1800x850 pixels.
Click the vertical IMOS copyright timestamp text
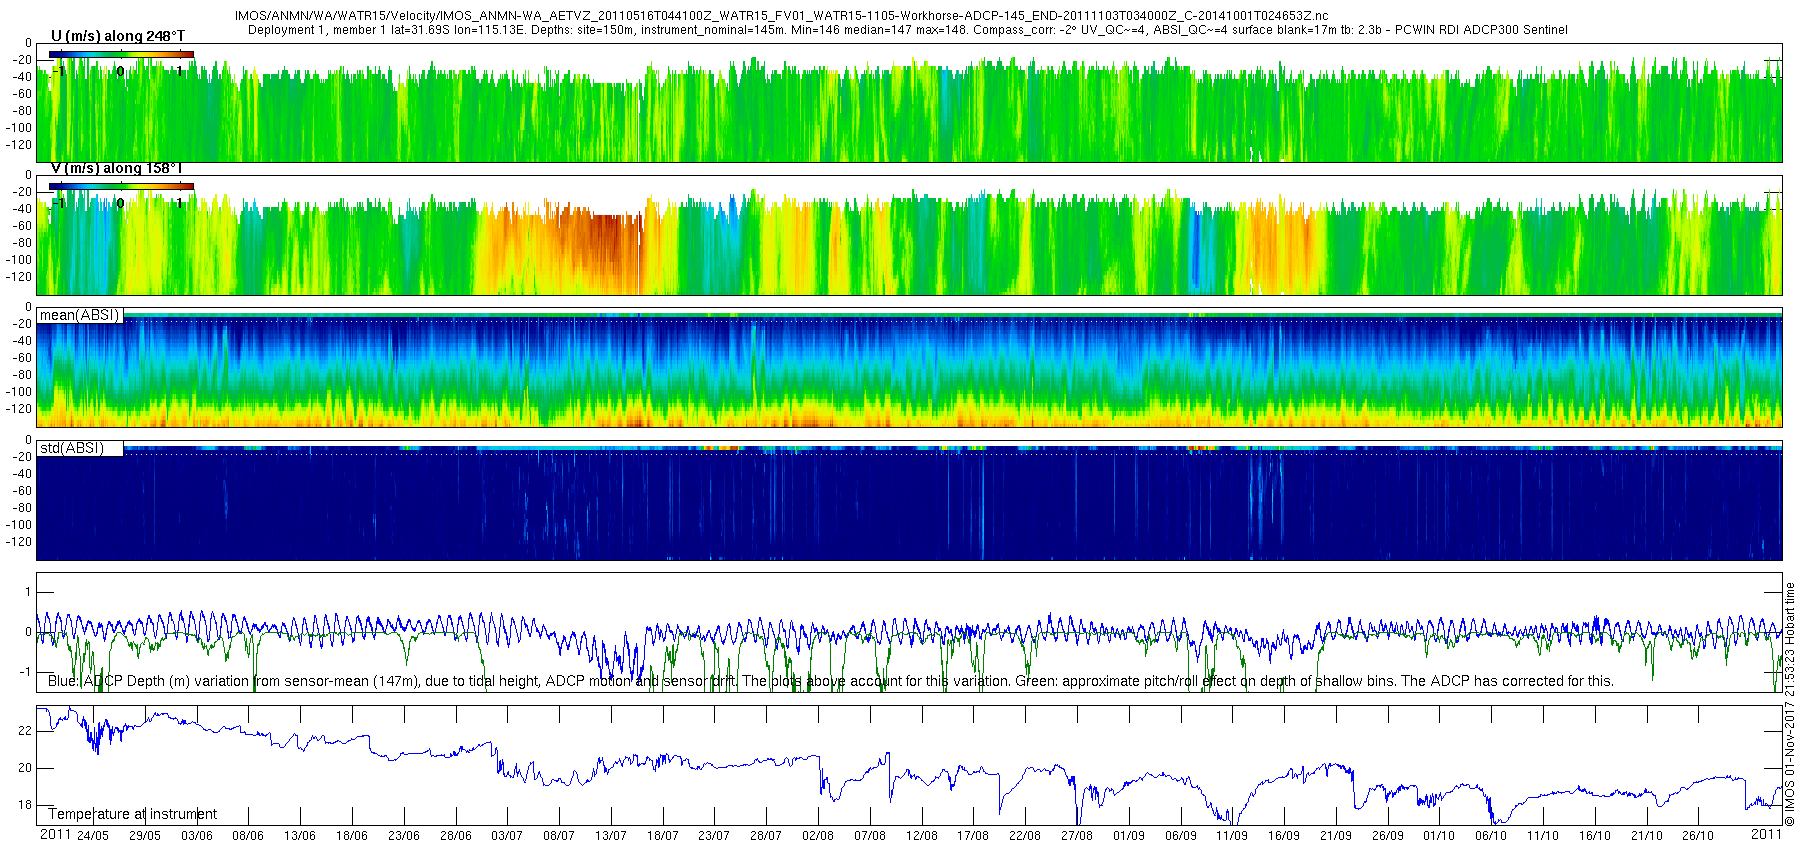[1790, 704]
